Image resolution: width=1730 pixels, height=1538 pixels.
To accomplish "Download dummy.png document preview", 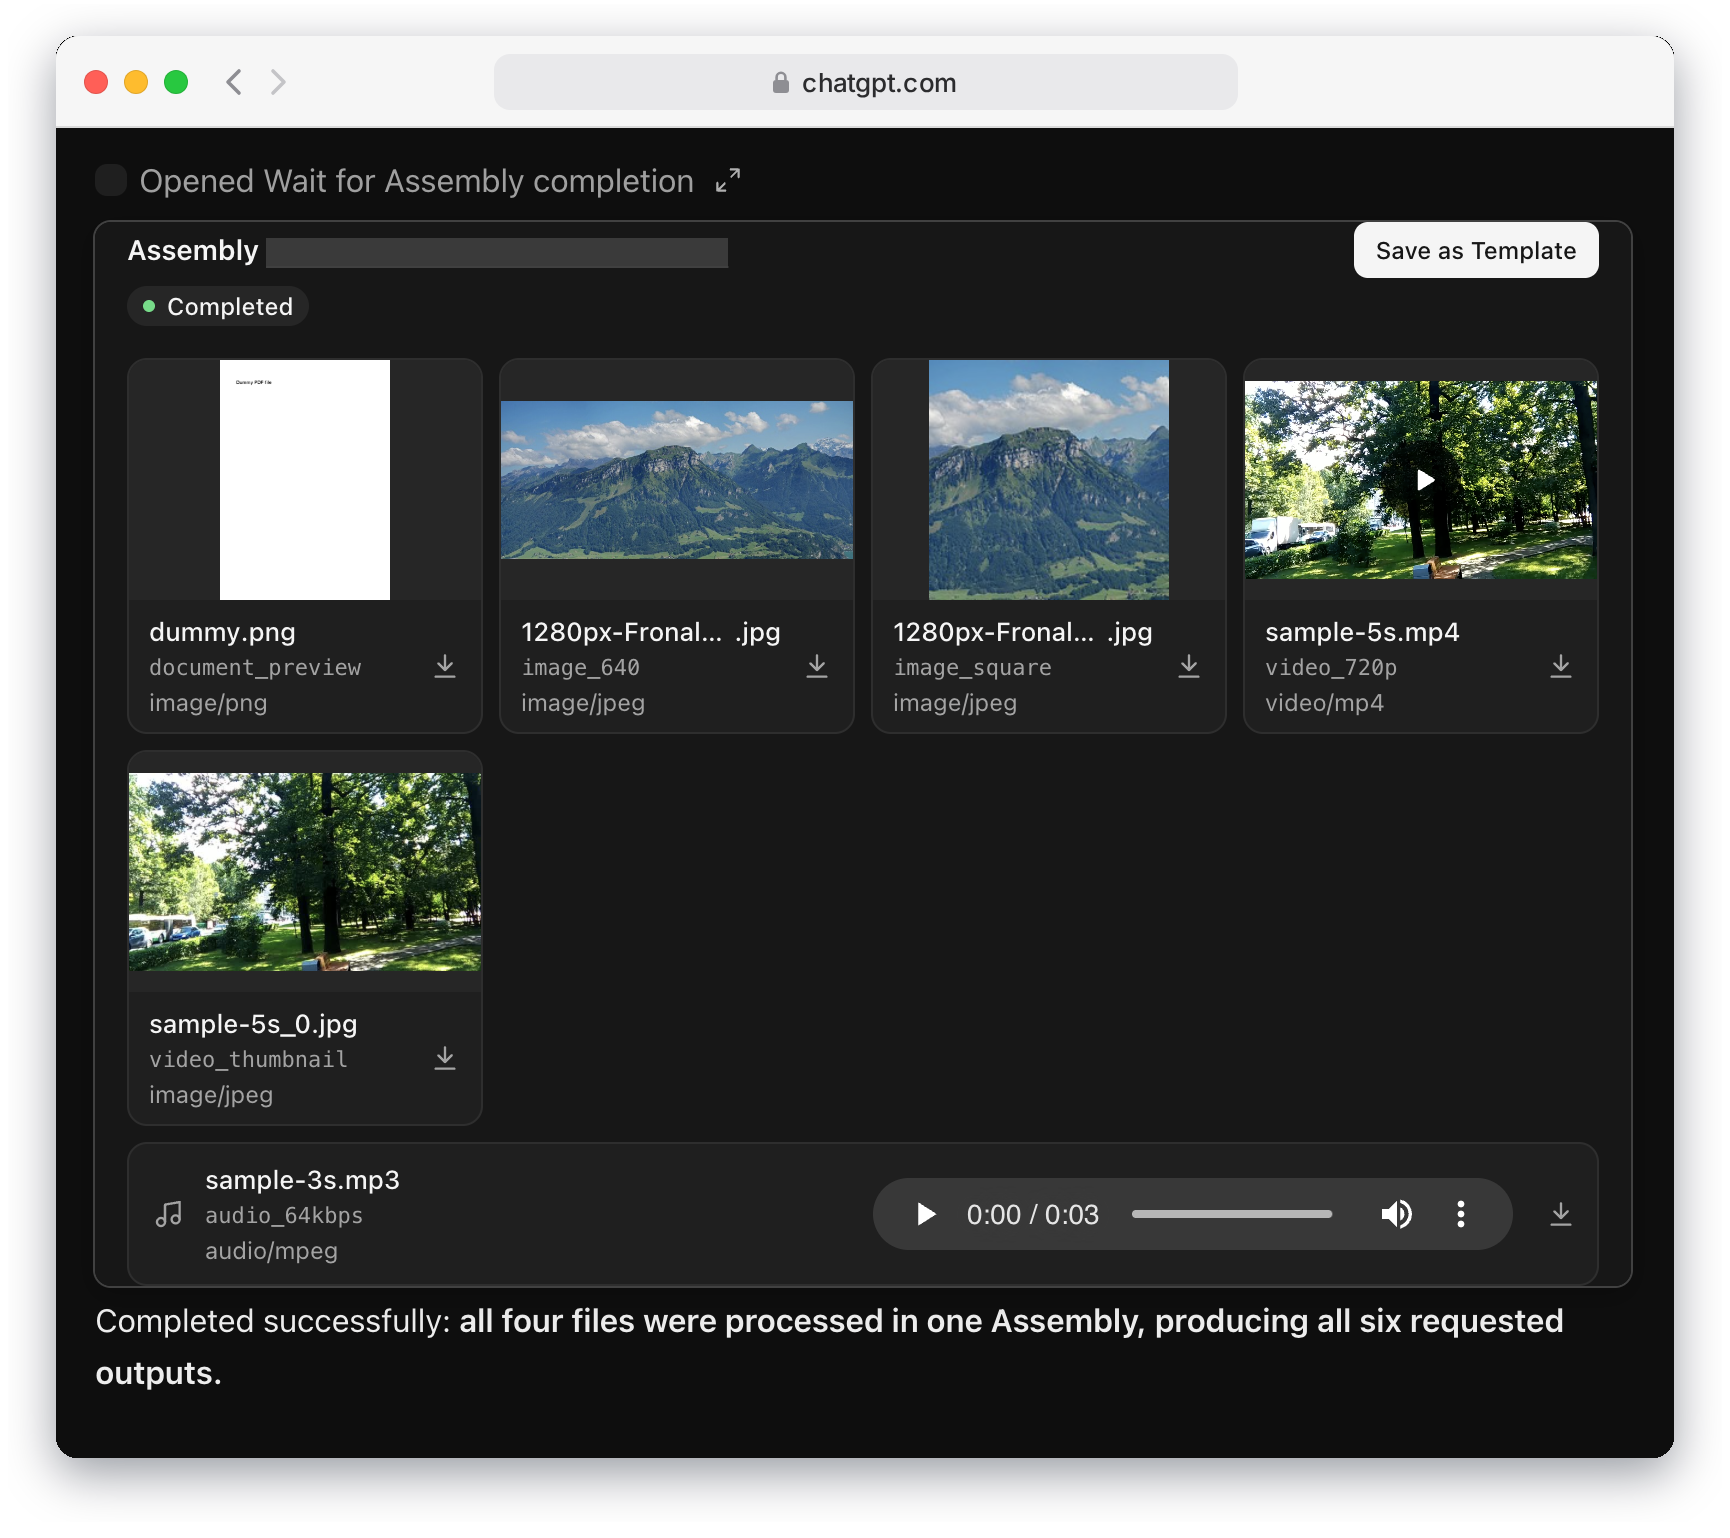I will pyautogui.click(x=445, y=667).
